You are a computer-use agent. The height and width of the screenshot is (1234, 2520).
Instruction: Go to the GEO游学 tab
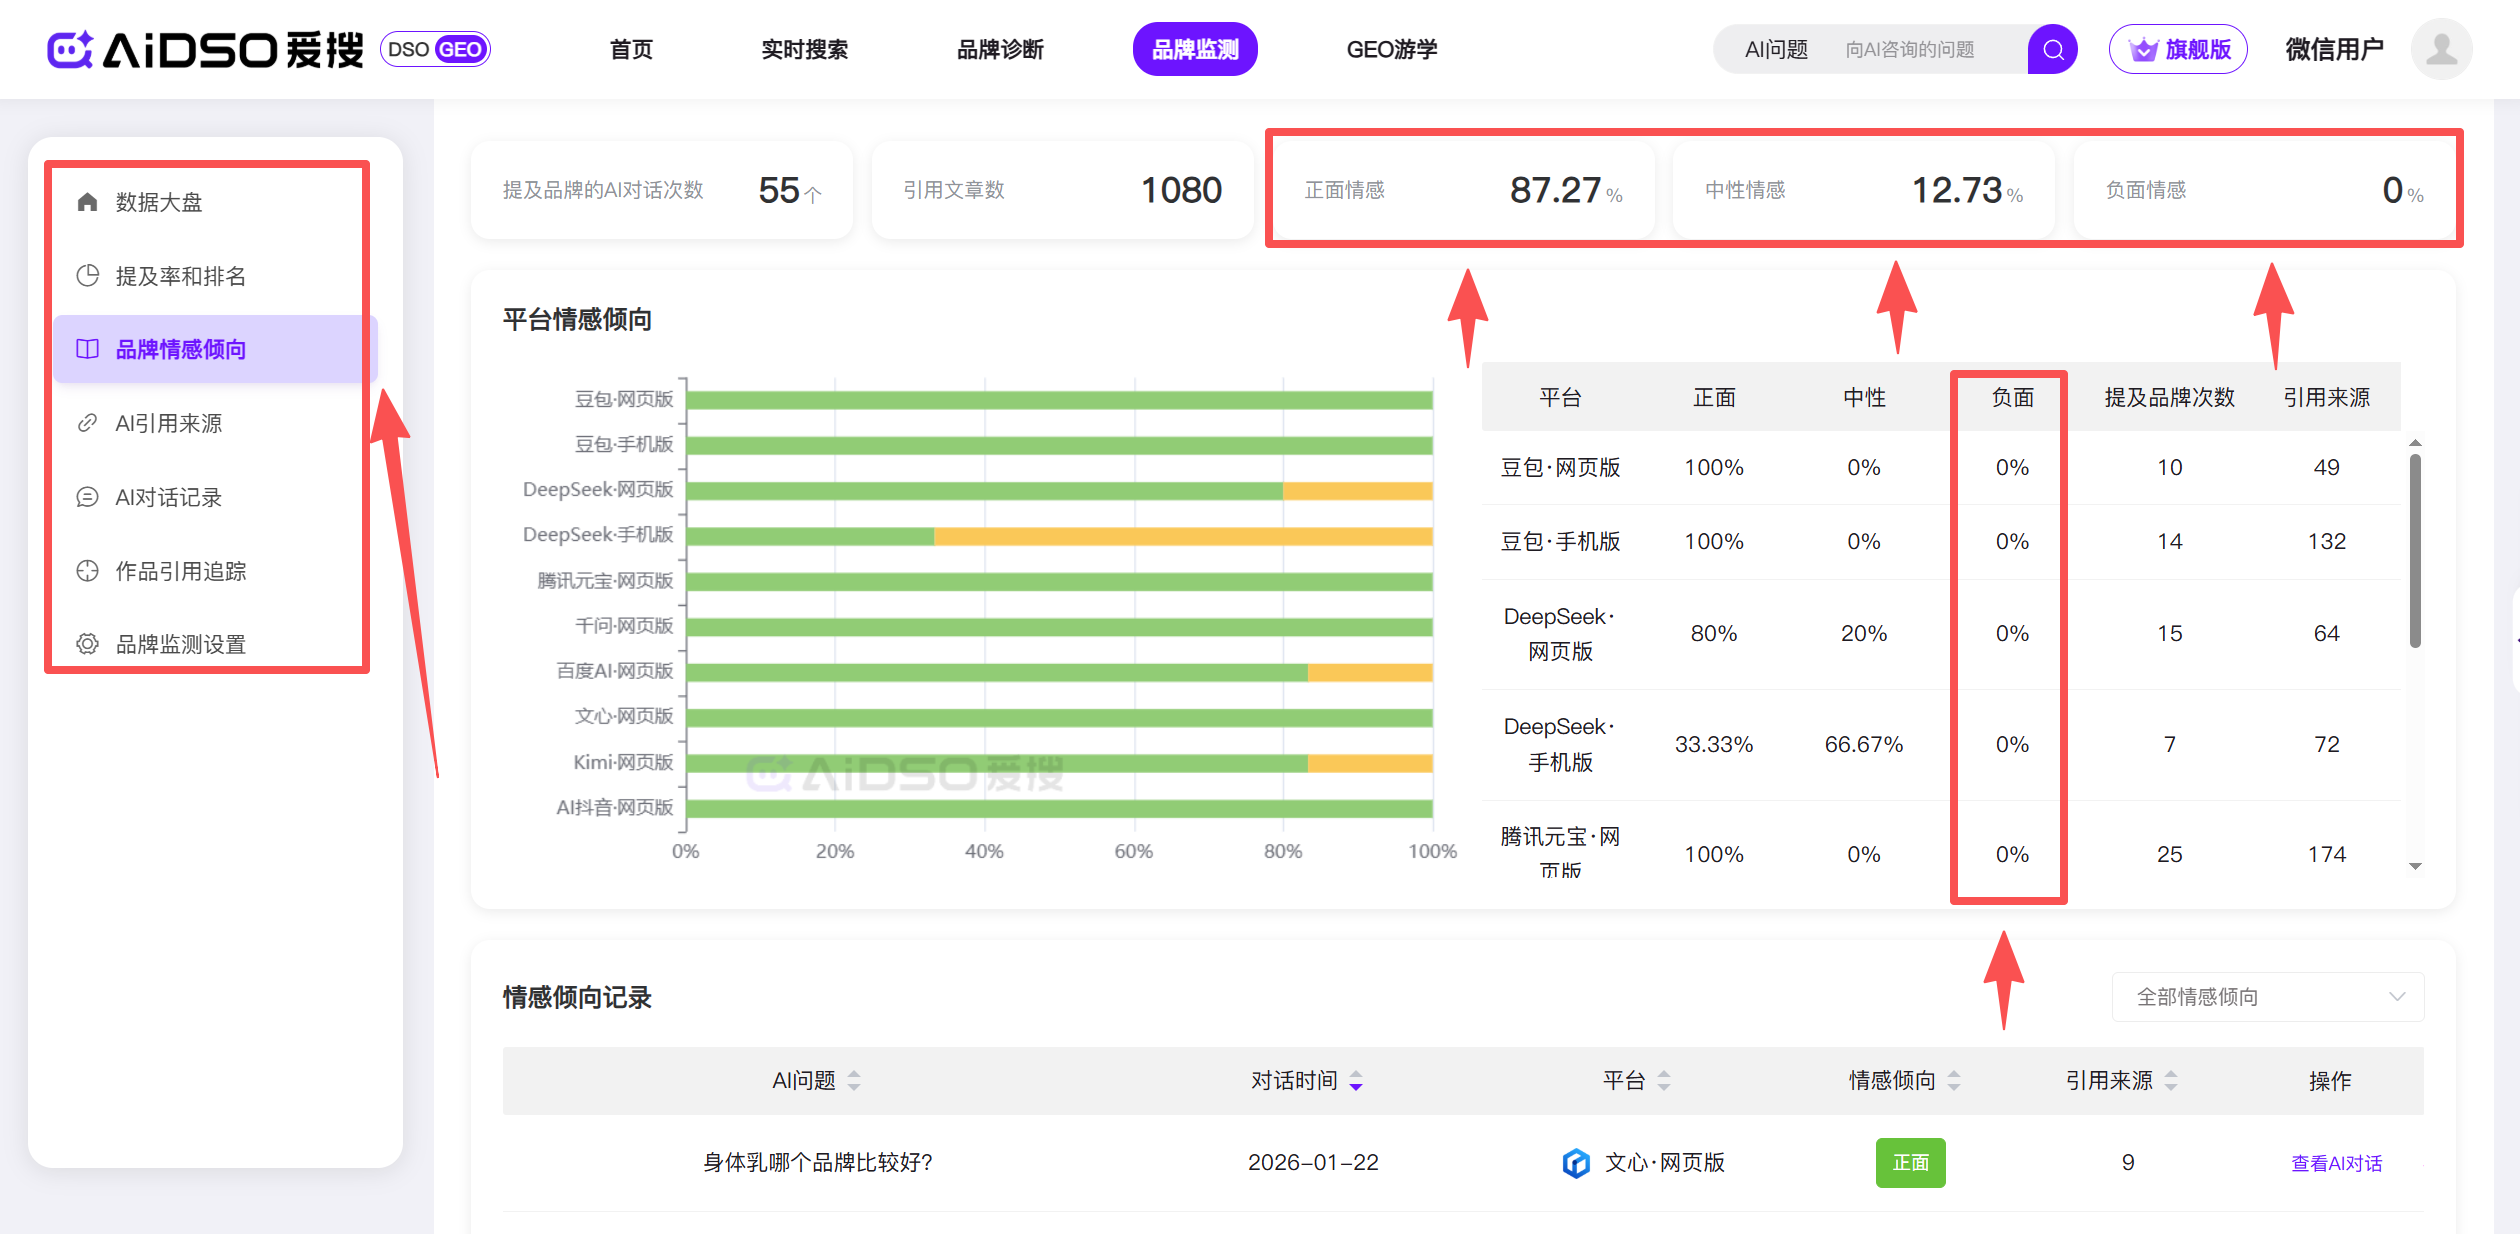(1391, 50)
